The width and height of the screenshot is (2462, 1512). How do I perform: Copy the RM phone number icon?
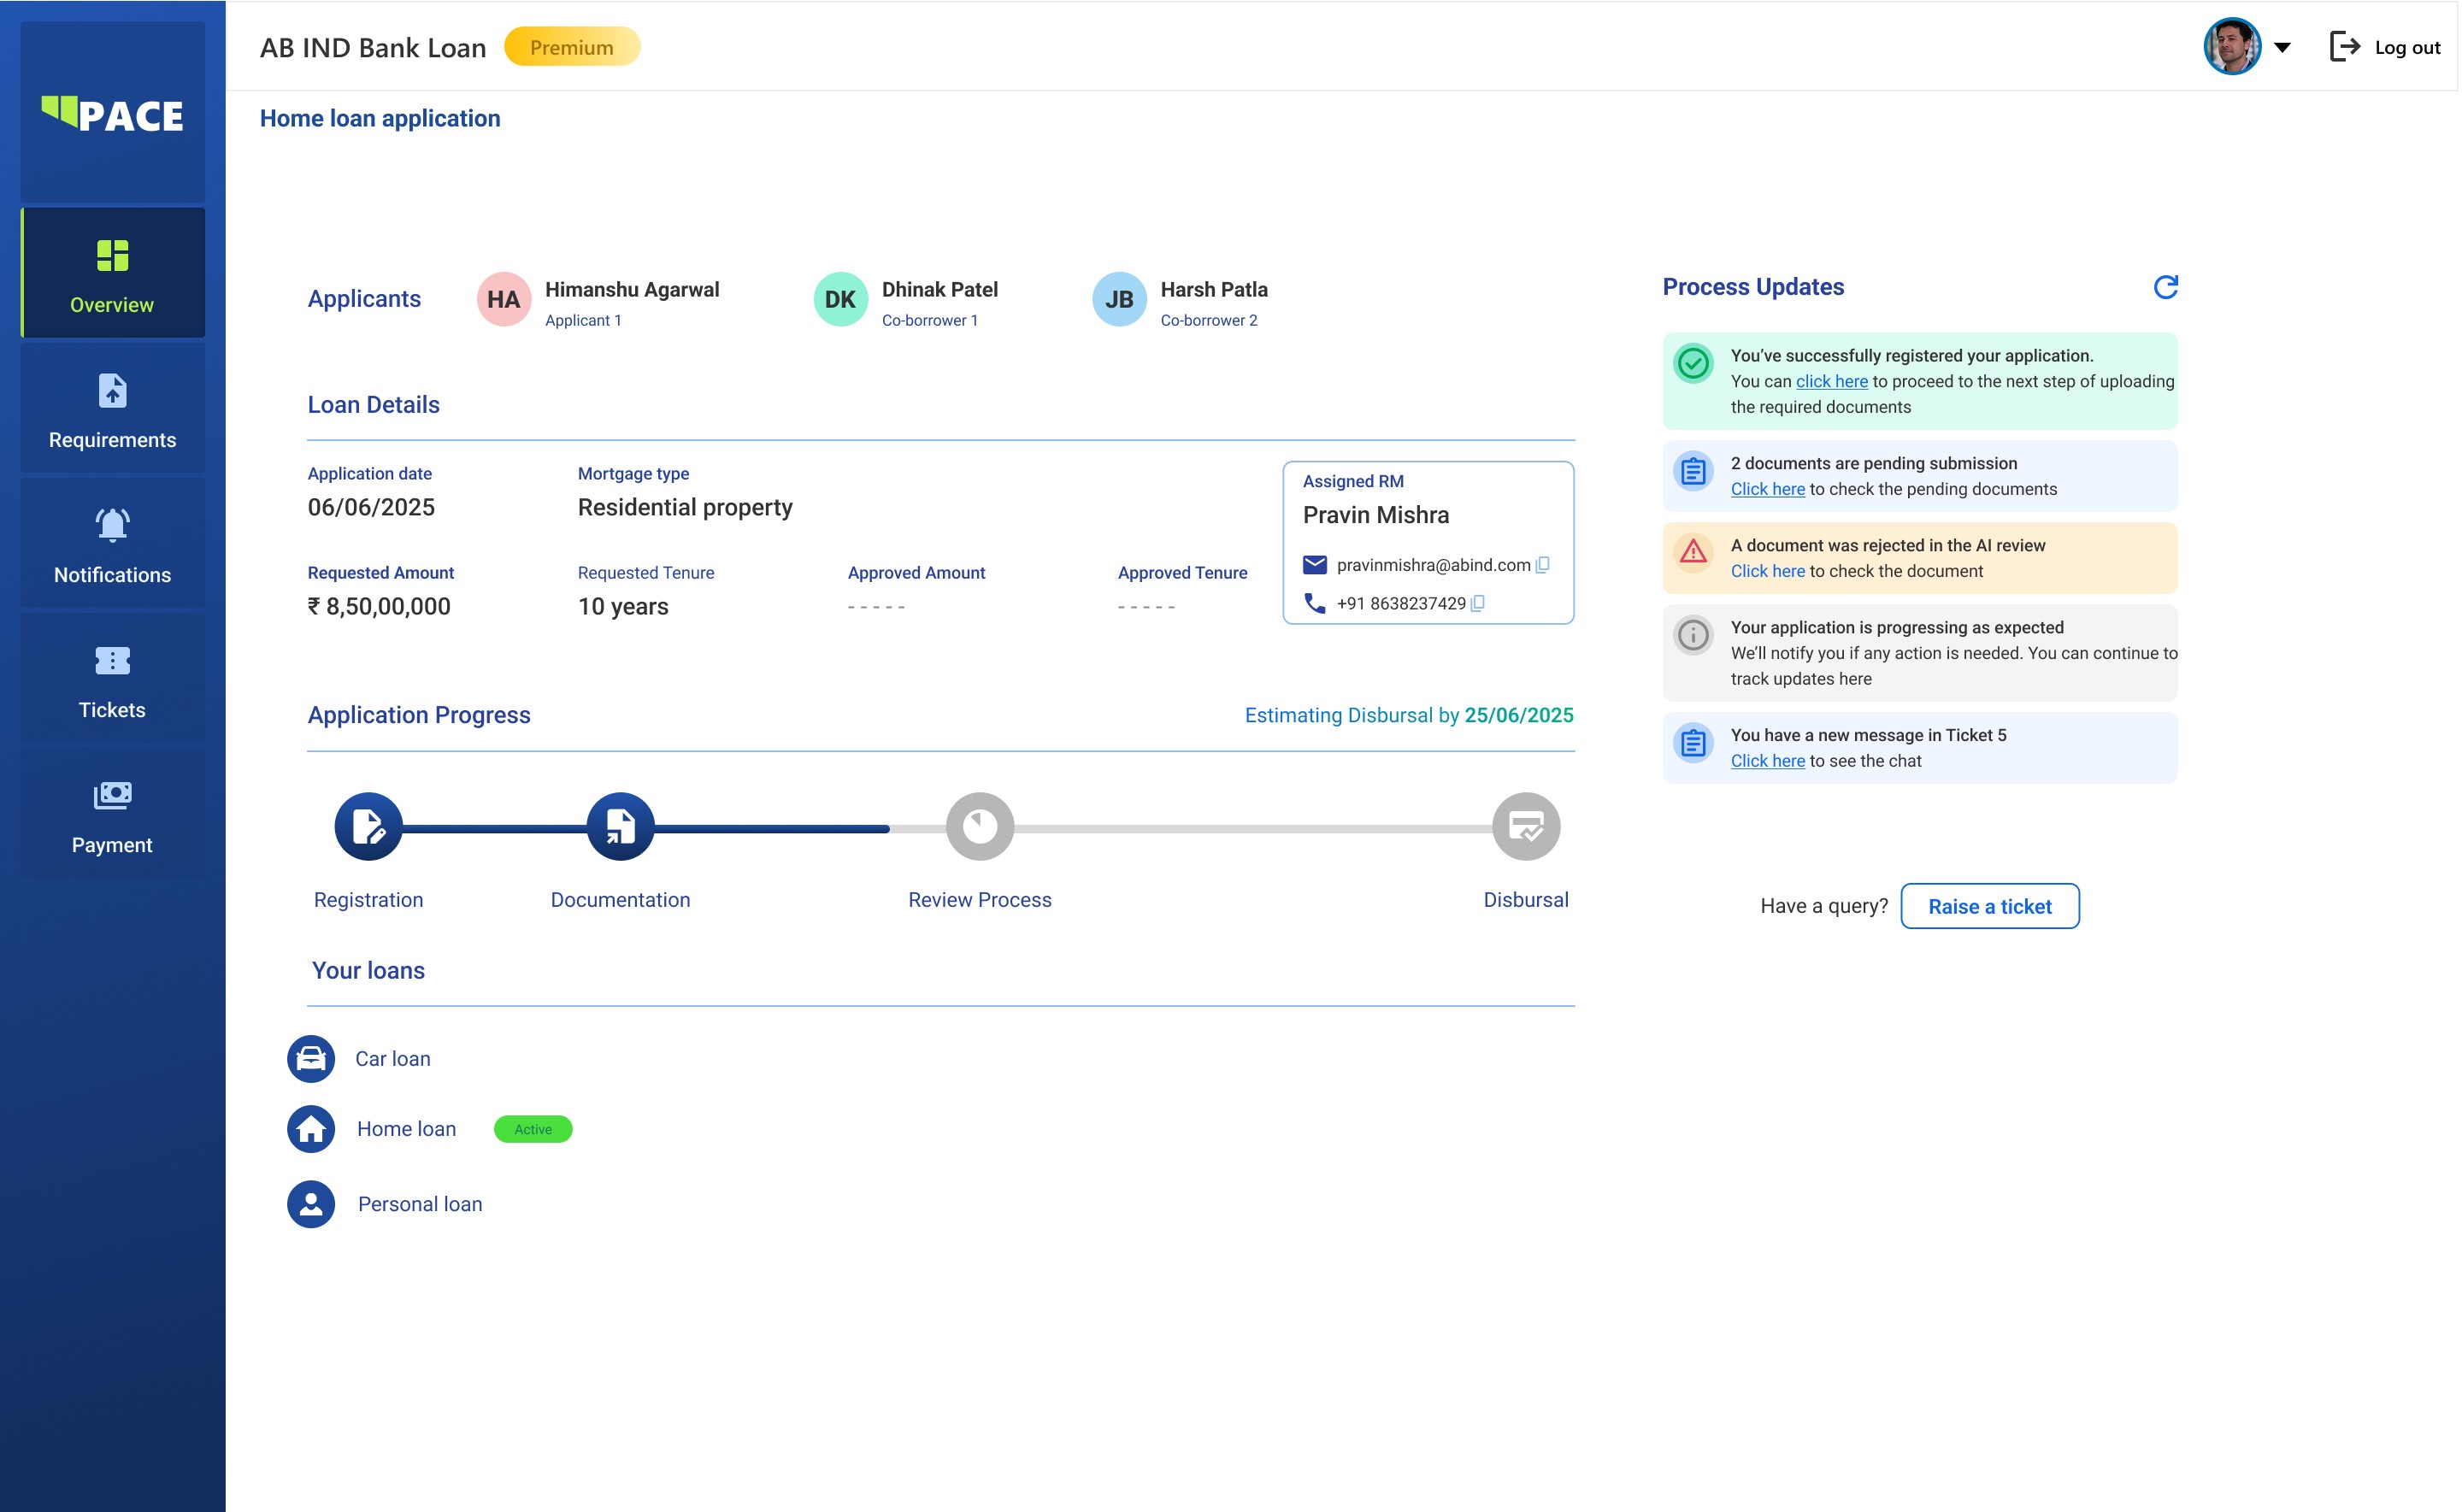click(x=1478, y=603)
